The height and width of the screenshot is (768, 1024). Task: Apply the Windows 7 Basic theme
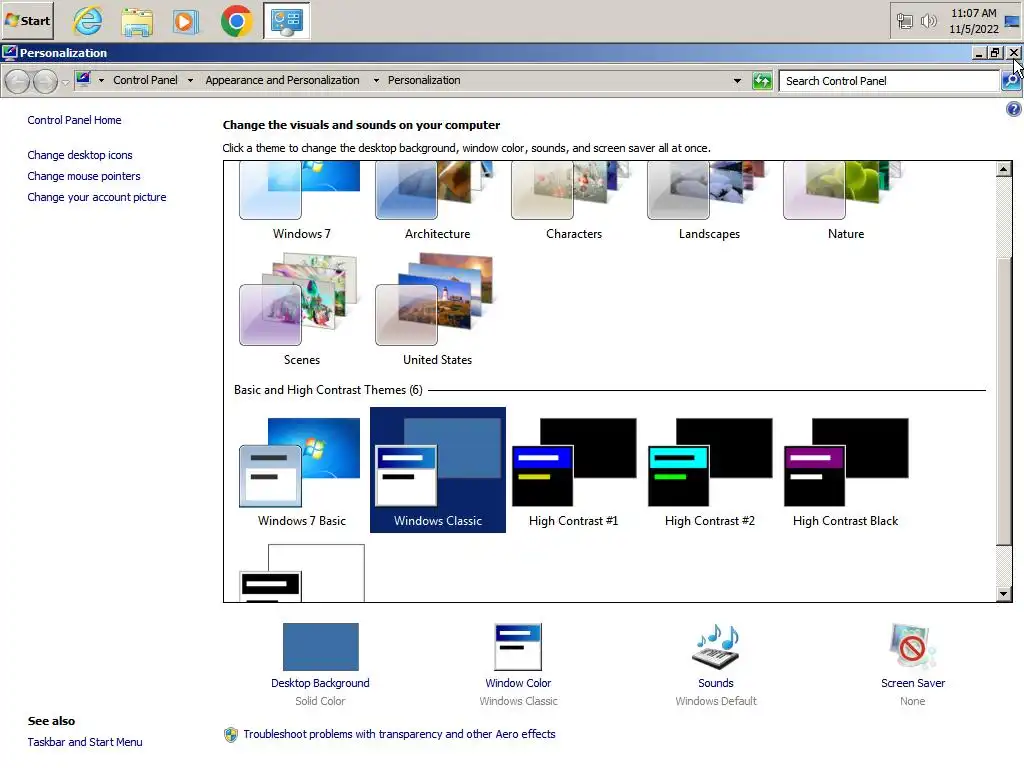coord(301,470)
